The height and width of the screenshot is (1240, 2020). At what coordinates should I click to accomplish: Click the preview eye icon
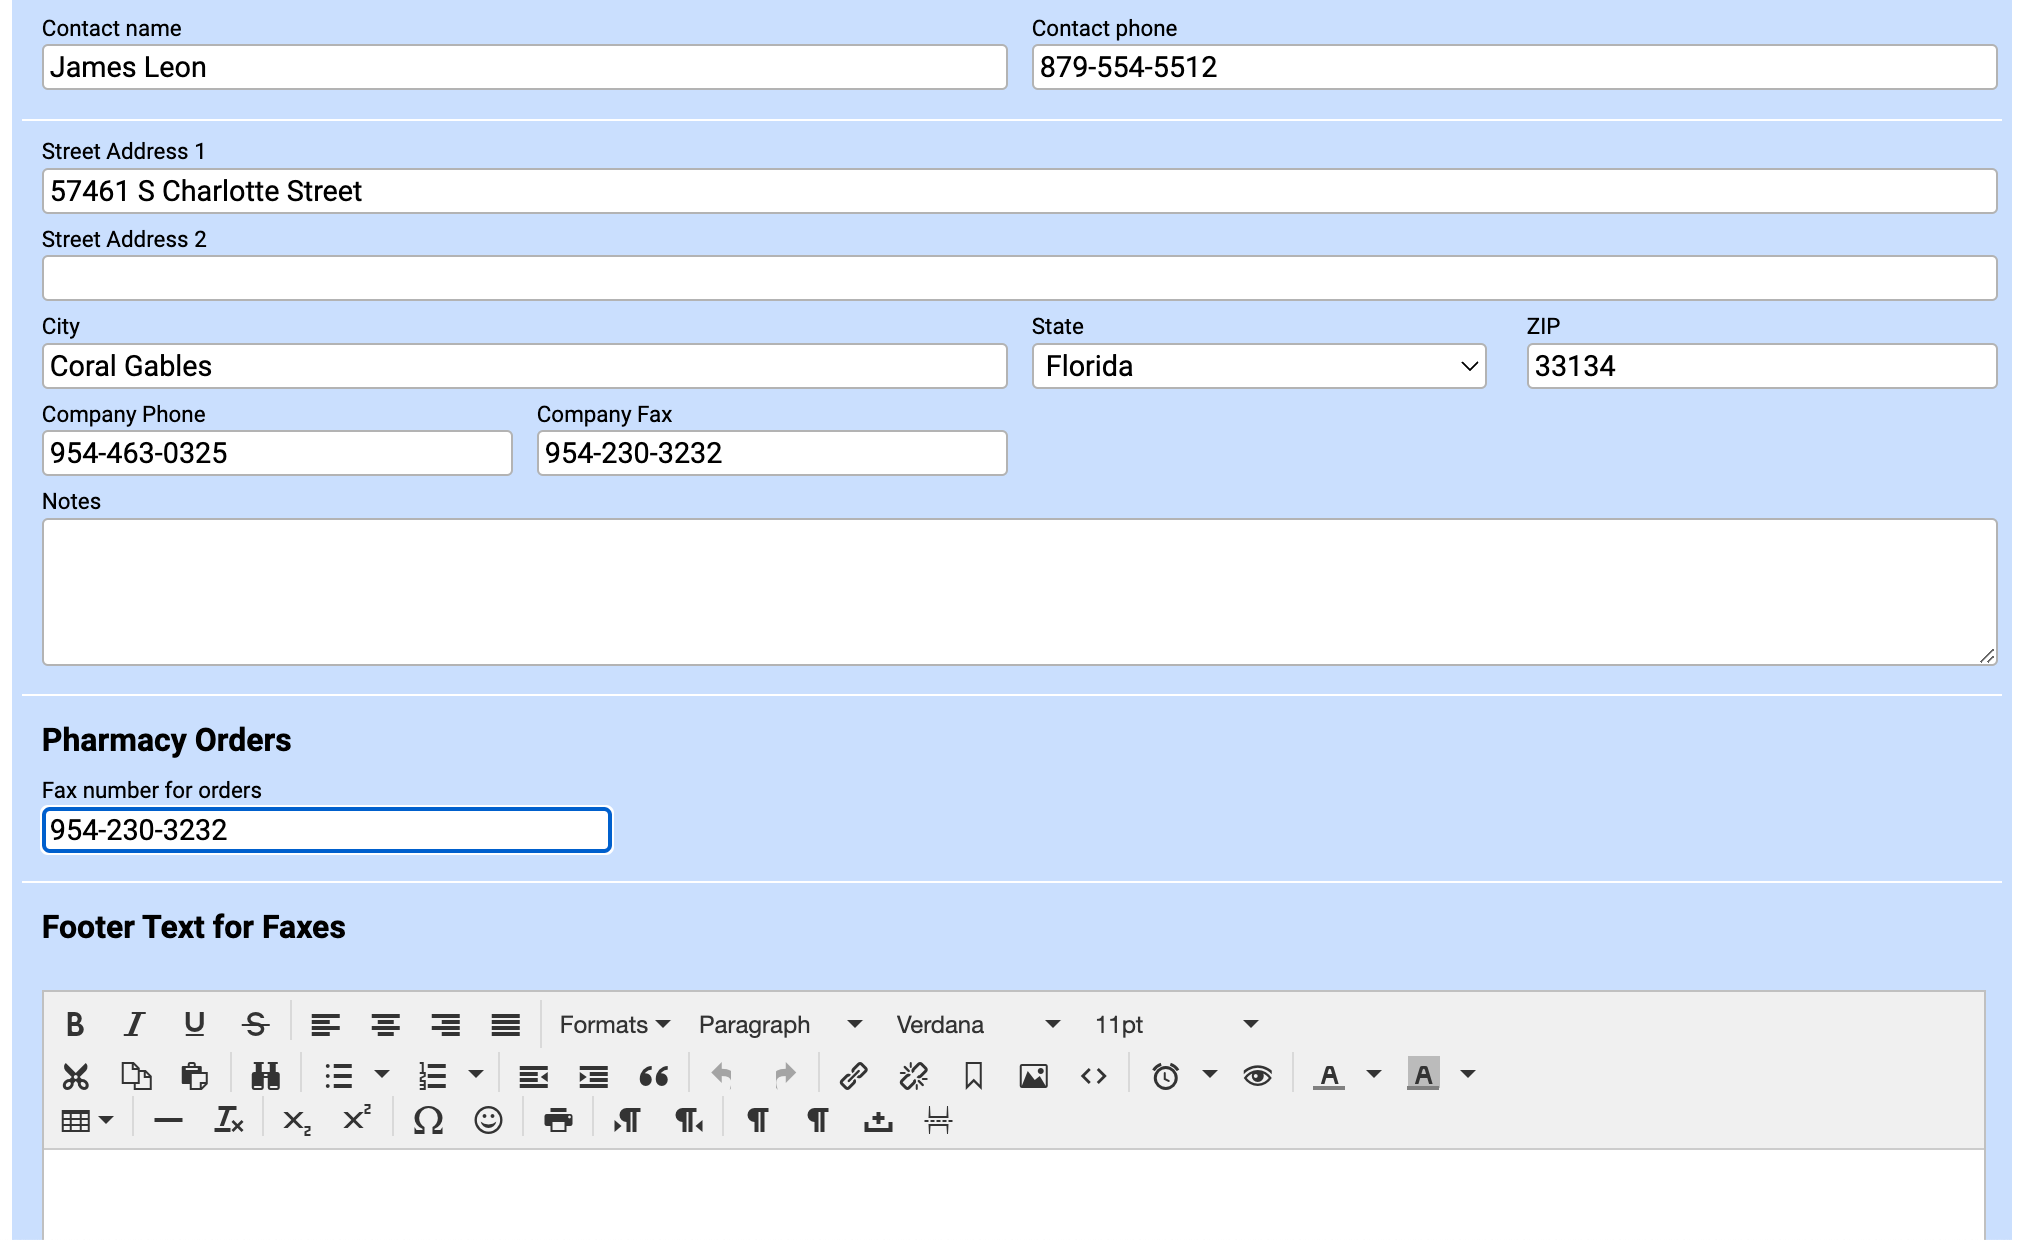point(1257,1076)
